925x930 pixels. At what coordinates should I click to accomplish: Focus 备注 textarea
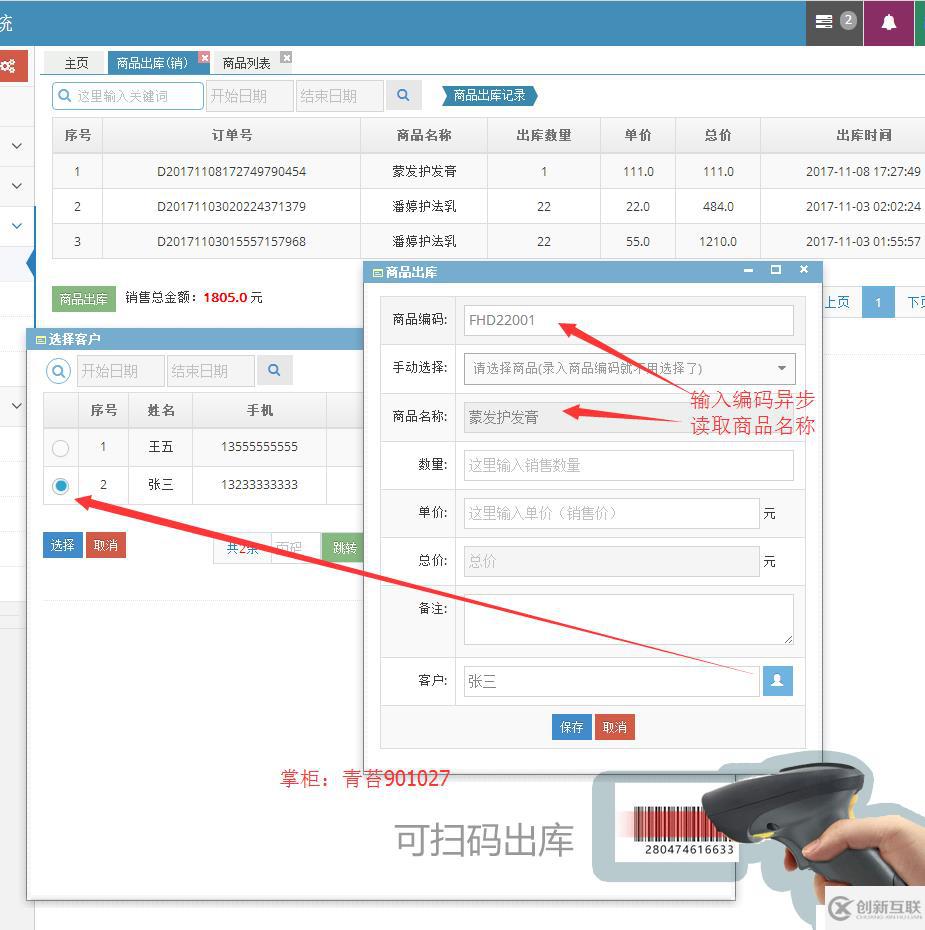tap(629, 619)
